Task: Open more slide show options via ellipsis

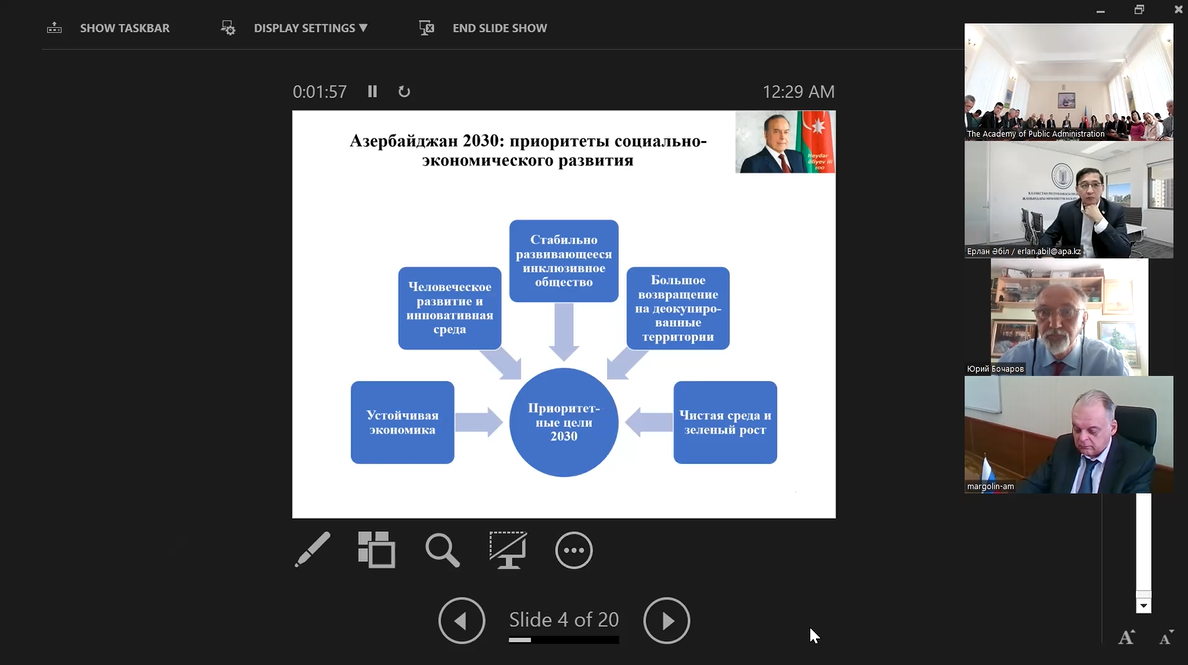Action: 574,549
